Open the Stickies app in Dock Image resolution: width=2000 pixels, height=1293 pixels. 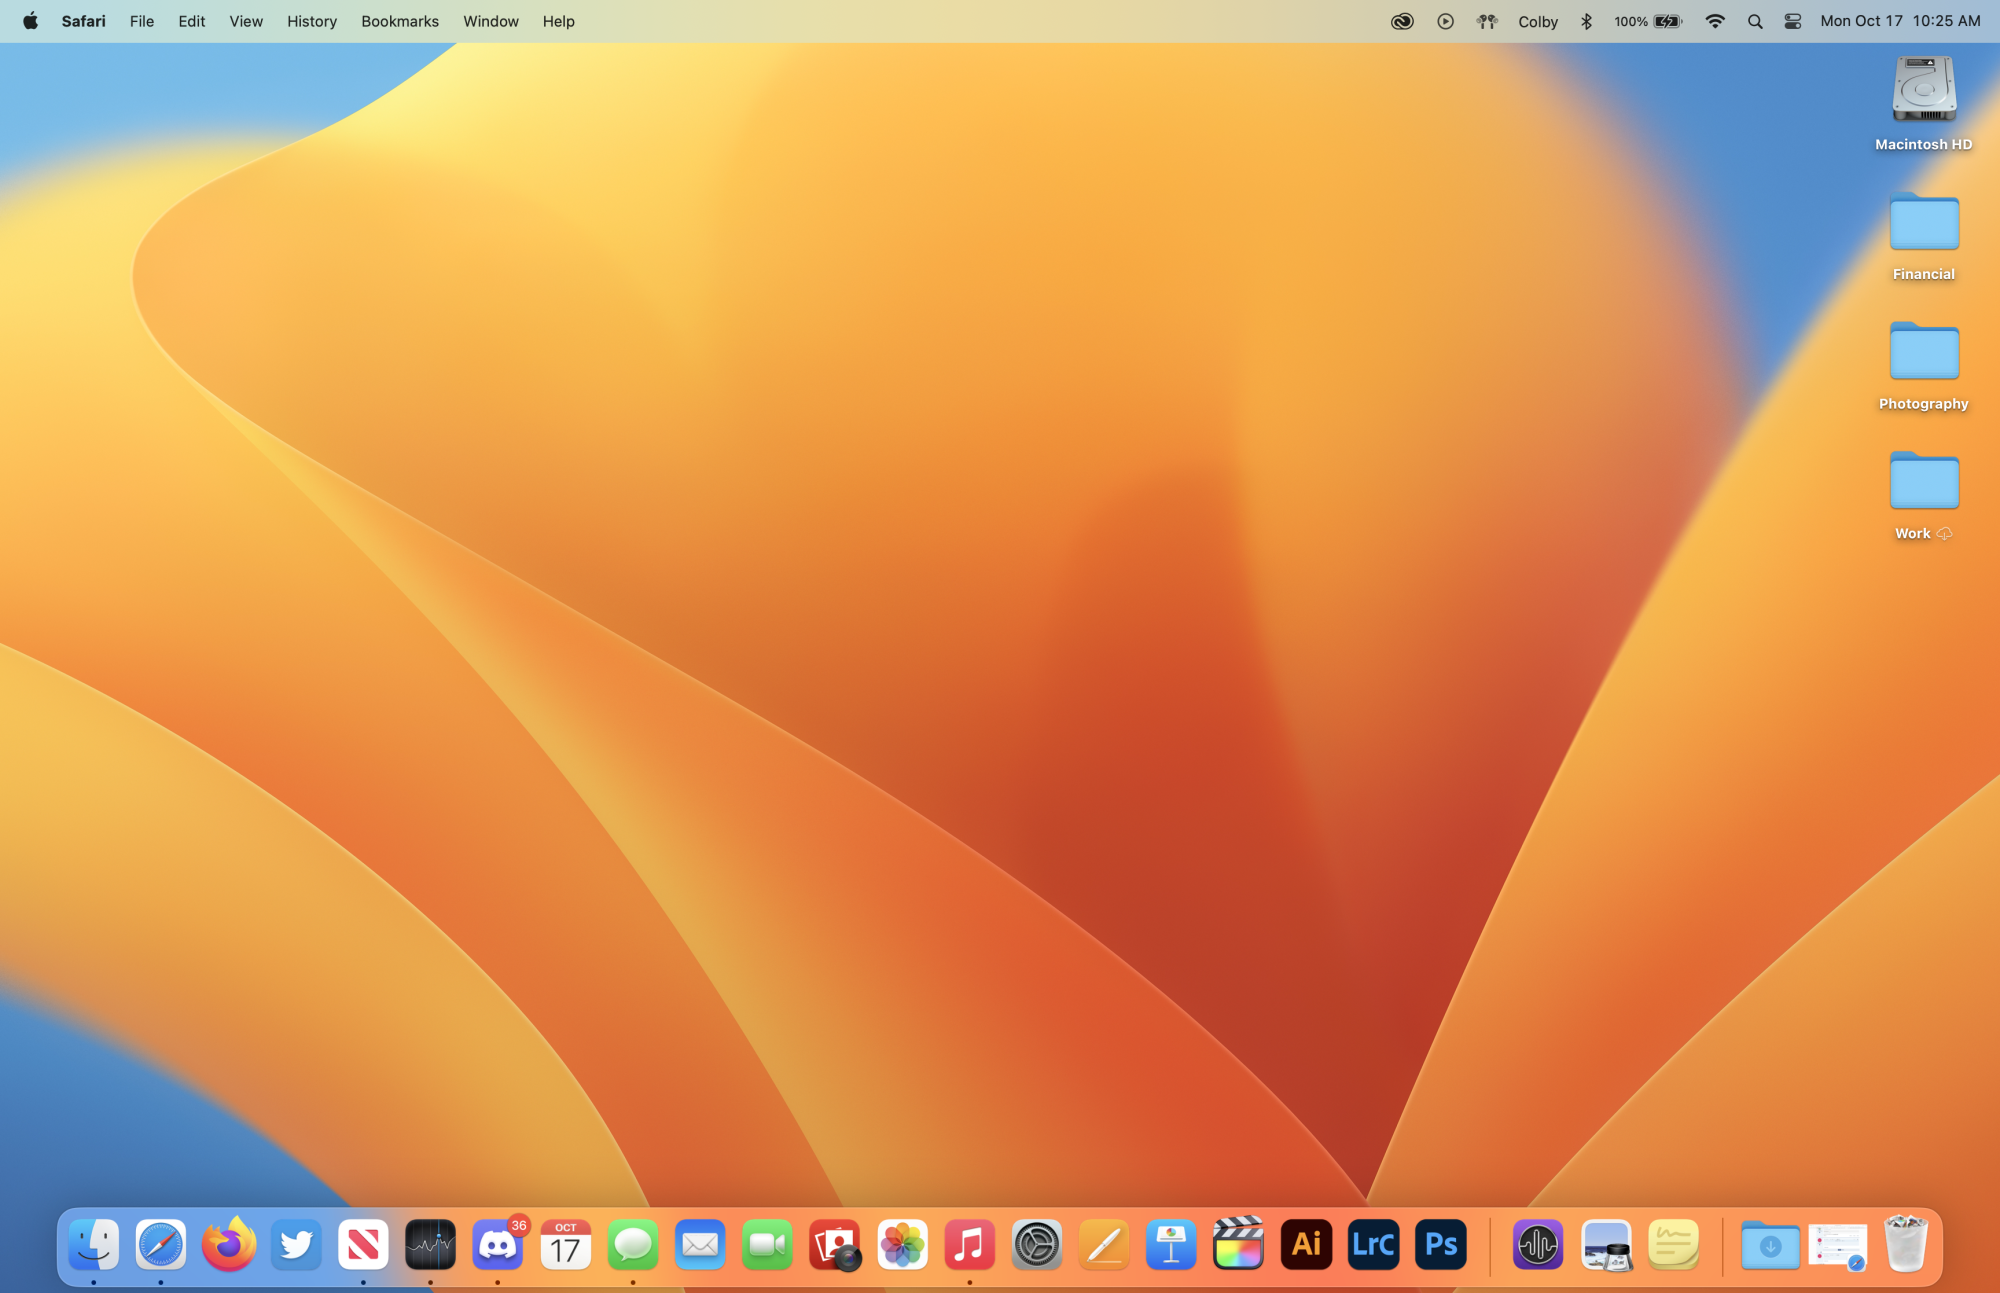(1673, 1245)
